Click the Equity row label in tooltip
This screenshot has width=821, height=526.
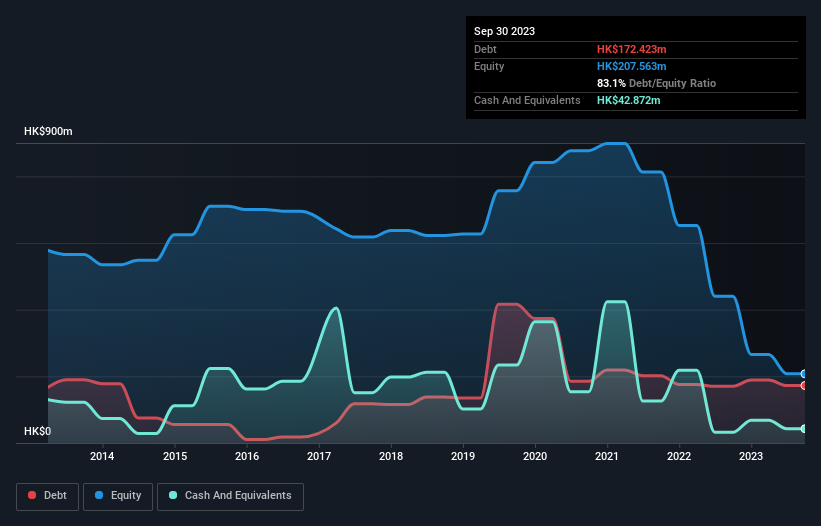click(x=489, y=66)
